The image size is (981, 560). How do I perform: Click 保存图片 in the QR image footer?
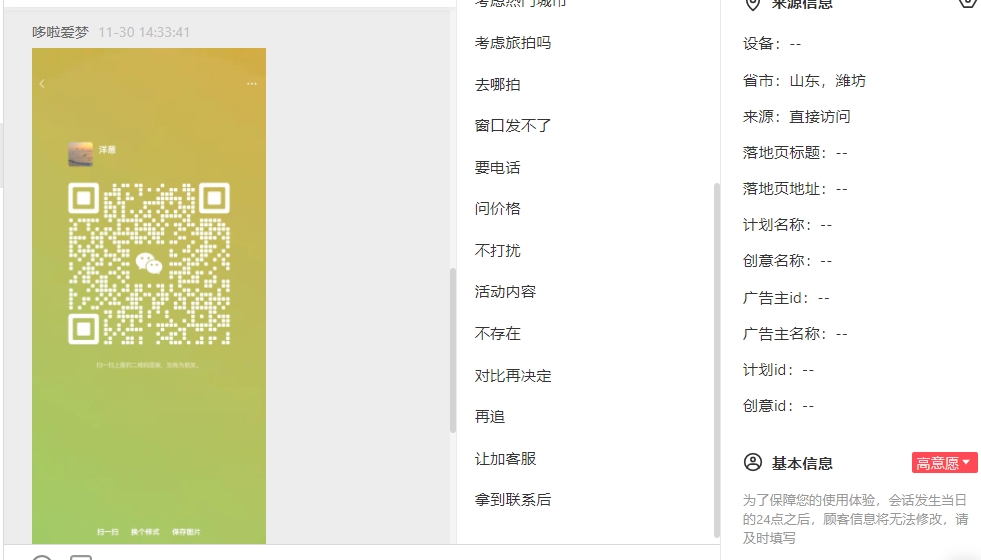coord(186,532)
